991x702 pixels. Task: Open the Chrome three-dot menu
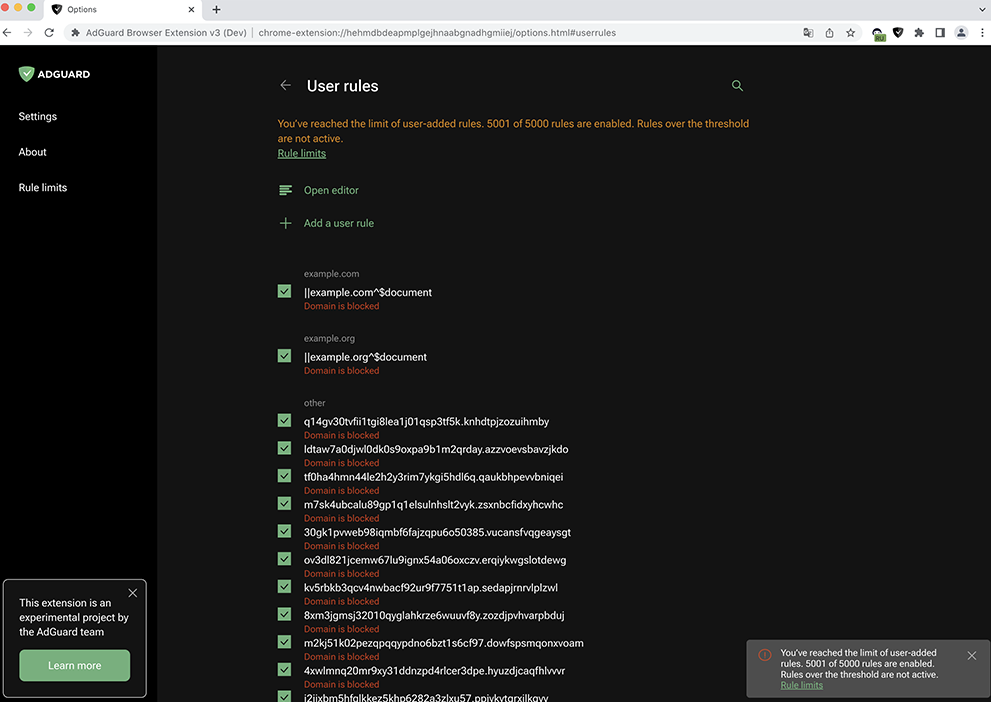[980, 33]
